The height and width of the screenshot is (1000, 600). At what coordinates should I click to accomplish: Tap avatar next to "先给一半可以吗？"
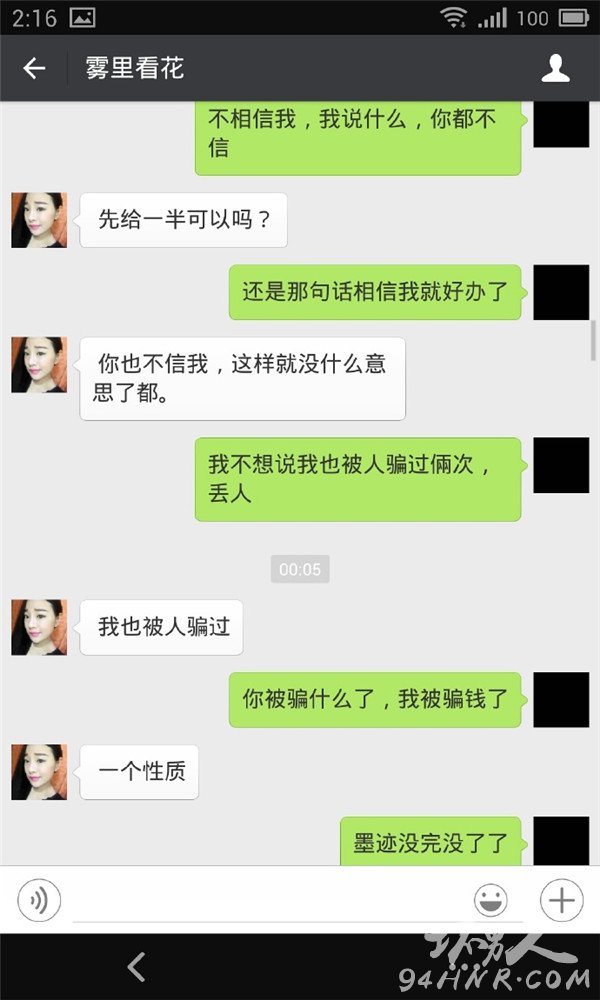point(39,220)
